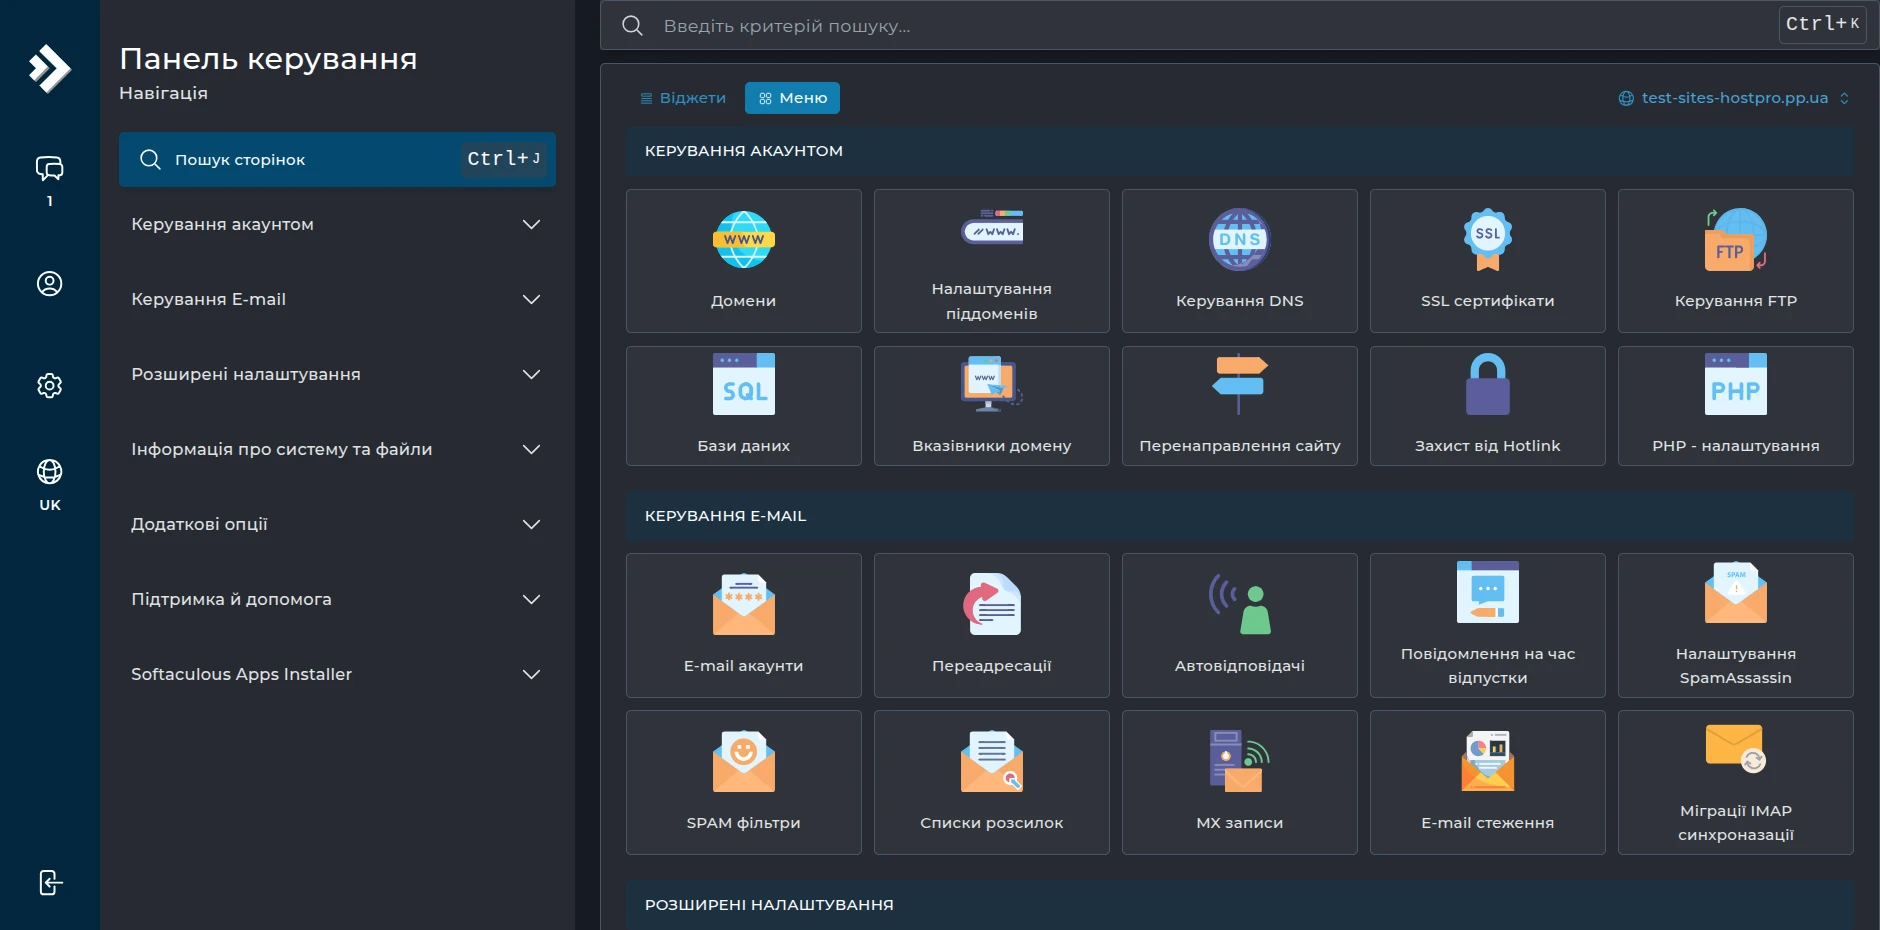Expand Розширені налаштування navigation section
The image size is (1880, 930).
[336, 374]
